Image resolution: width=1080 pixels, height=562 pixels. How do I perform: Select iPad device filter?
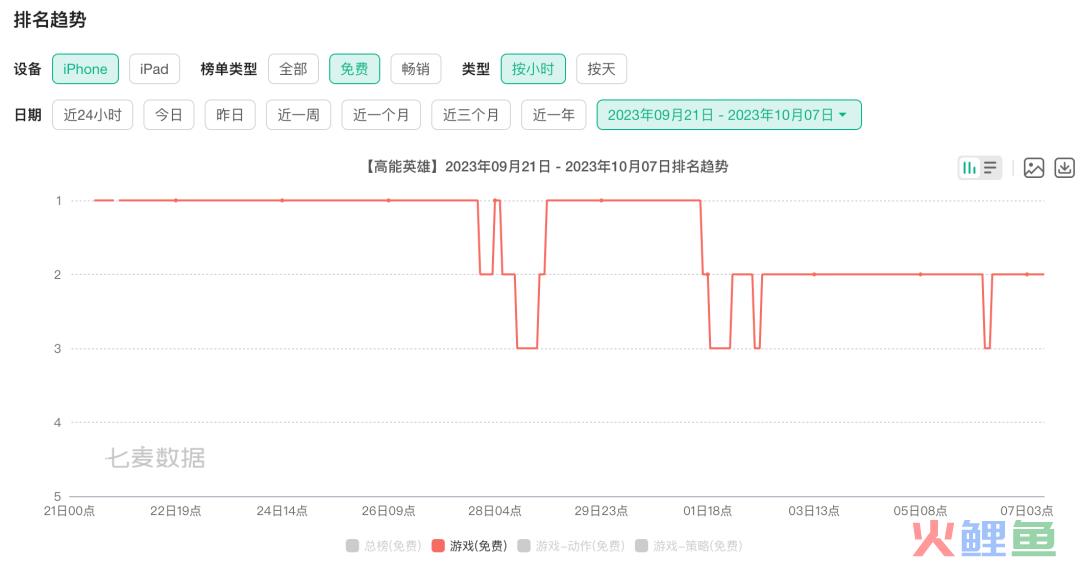coord(154,69)
